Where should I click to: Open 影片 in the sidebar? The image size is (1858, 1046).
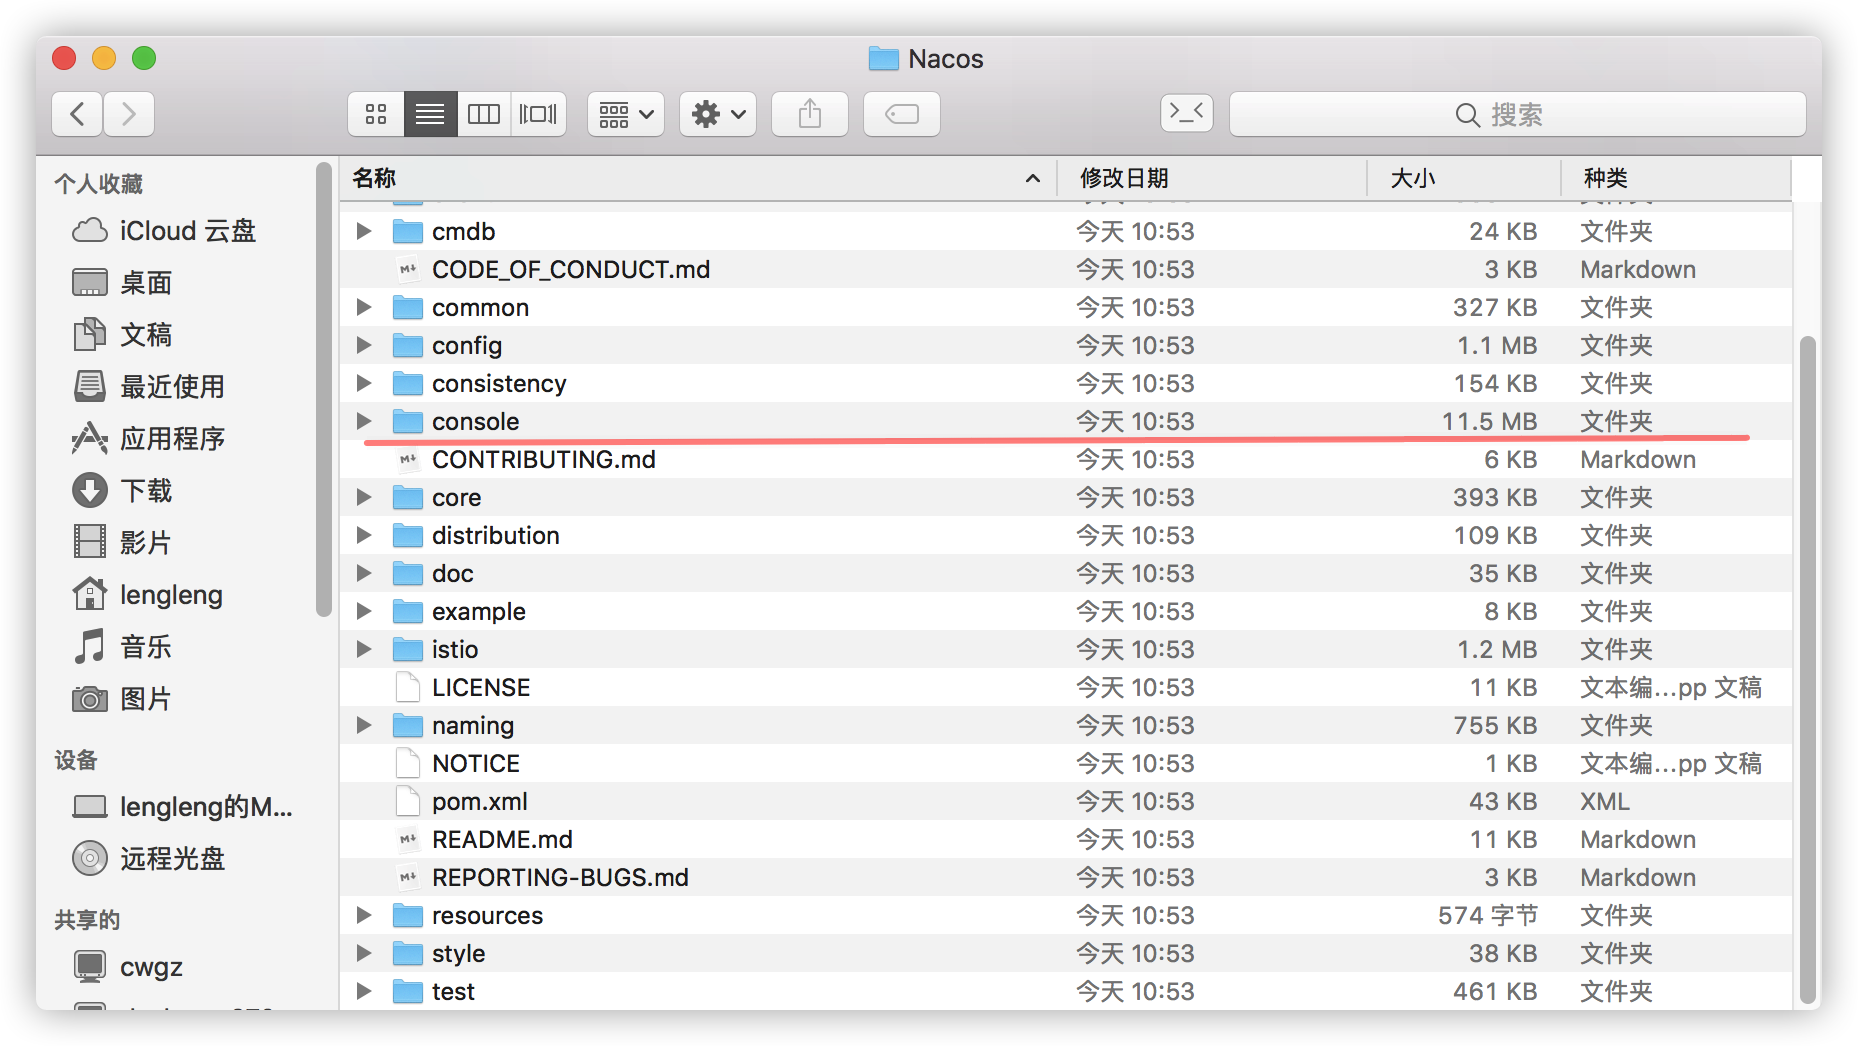[x=122, y=543]
